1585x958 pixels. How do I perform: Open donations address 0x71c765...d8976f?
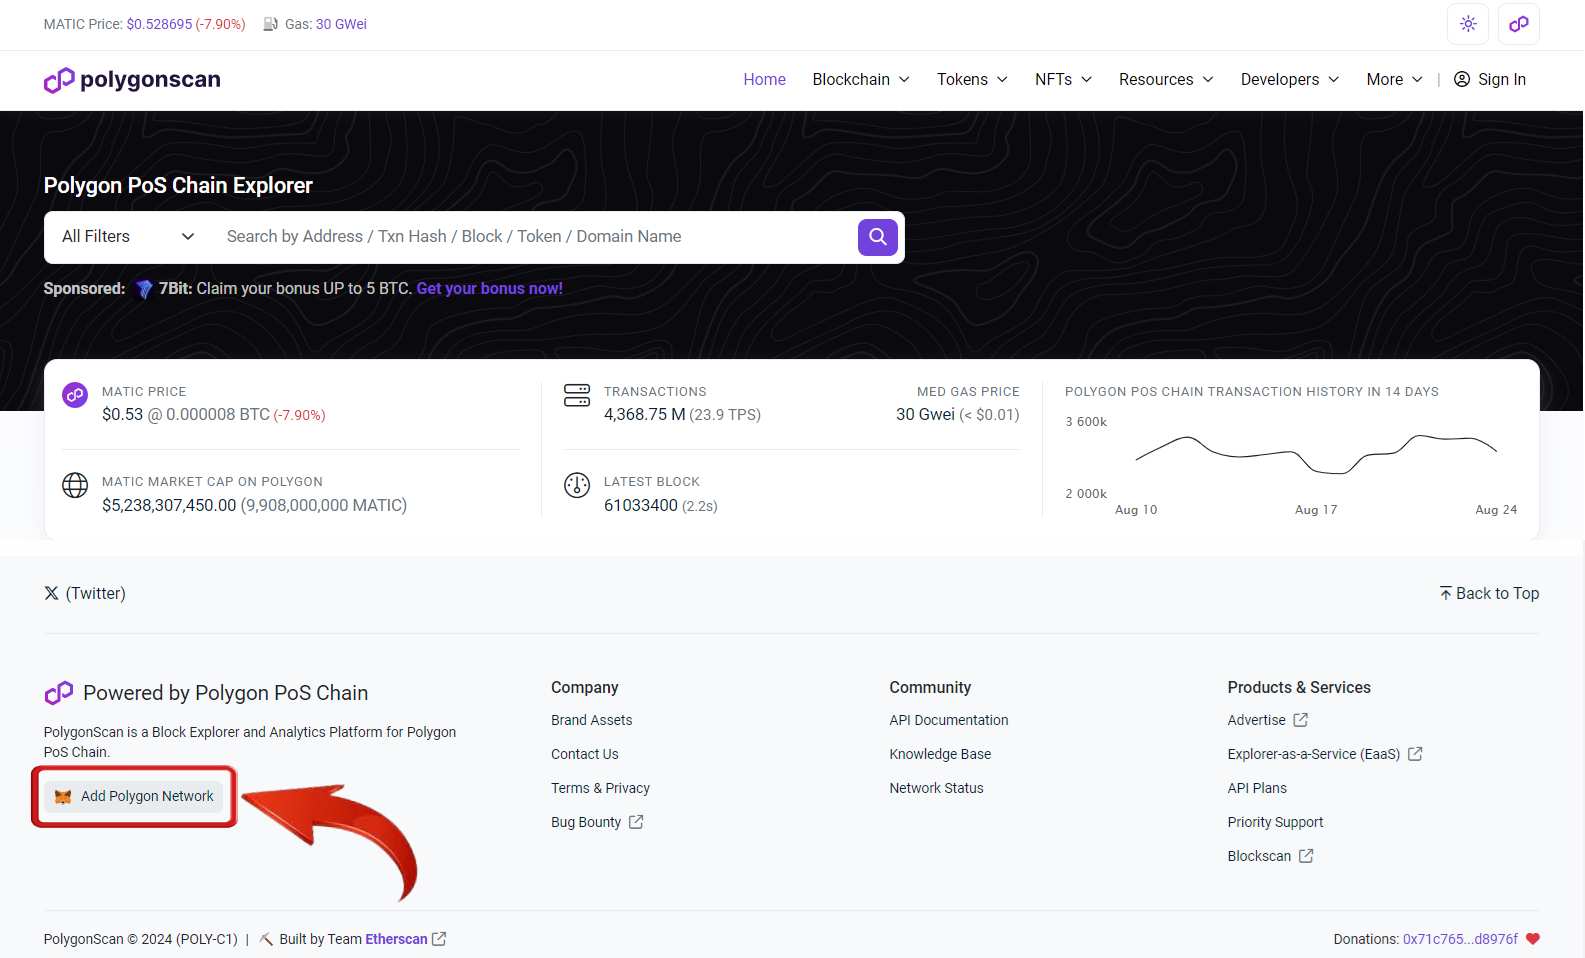tap(1460, 939)
